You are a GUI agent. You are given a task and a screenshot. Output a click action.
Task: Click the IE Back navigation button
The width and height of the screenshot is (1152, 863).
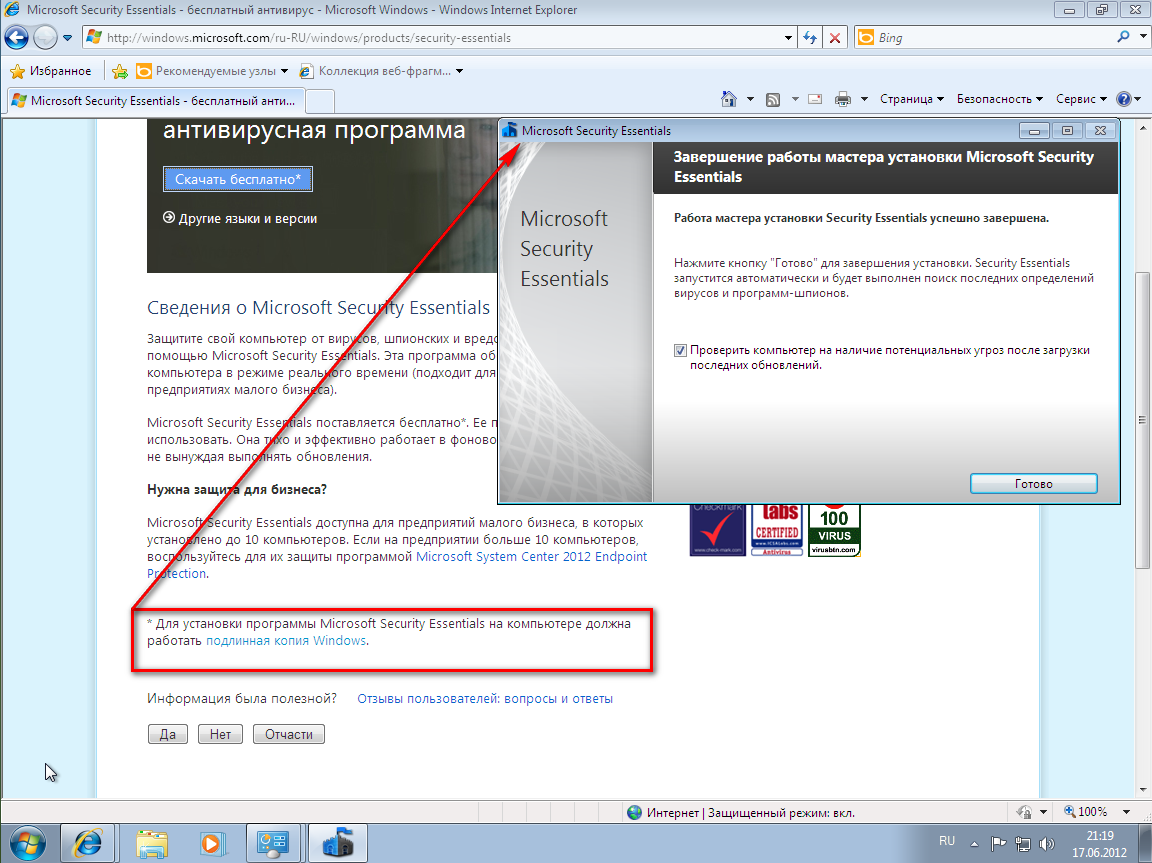(x=16, y=37)
